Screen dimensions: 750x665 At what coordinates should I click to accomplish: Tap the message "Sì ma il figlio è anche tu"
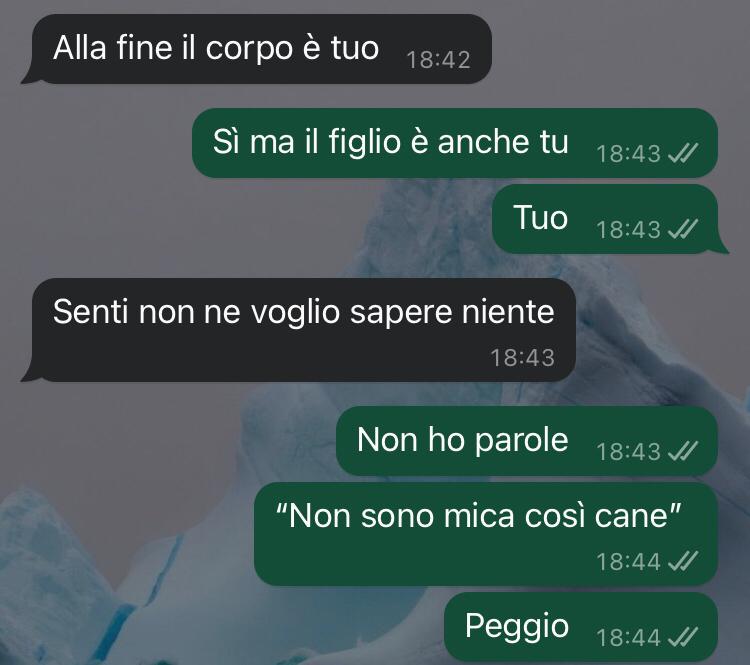pyautogui.click(x=455, y=143)
